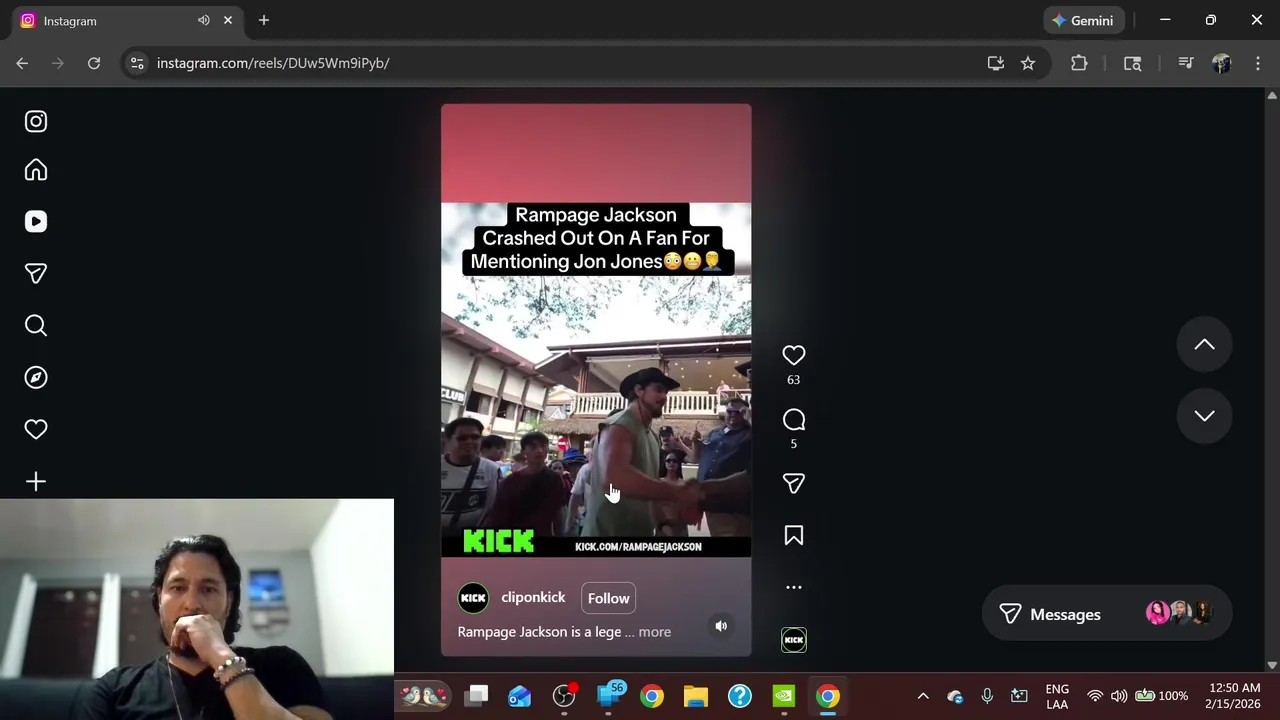Viewport: 1280px width, 720px height.
Task: Show hidden system tray icons
Action: tap(923, 696)
